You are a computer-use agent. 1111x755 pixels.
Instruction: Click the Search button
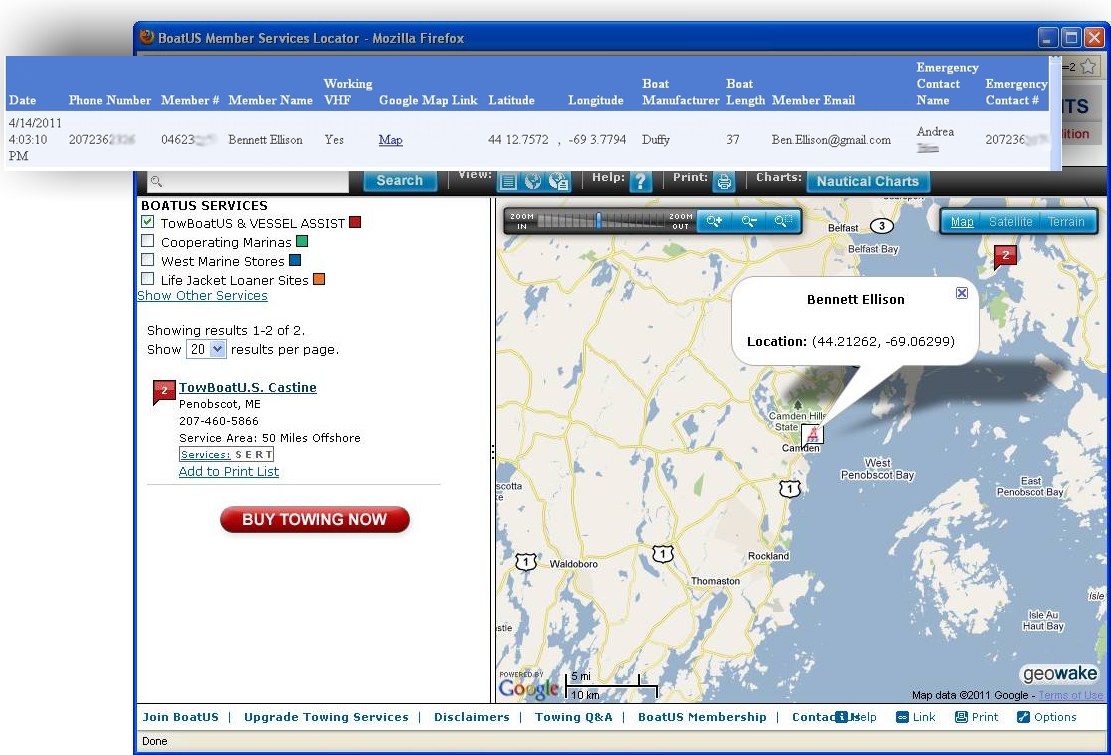tap(400, 181)
